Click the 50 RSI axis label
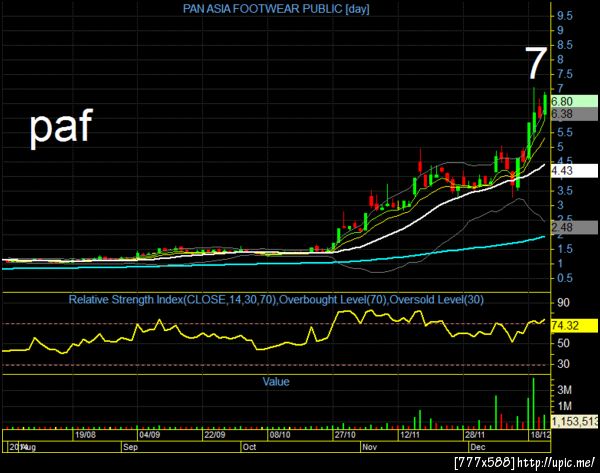Image resolution: width=600 pixels, height=473 pixels. [563, 343]
